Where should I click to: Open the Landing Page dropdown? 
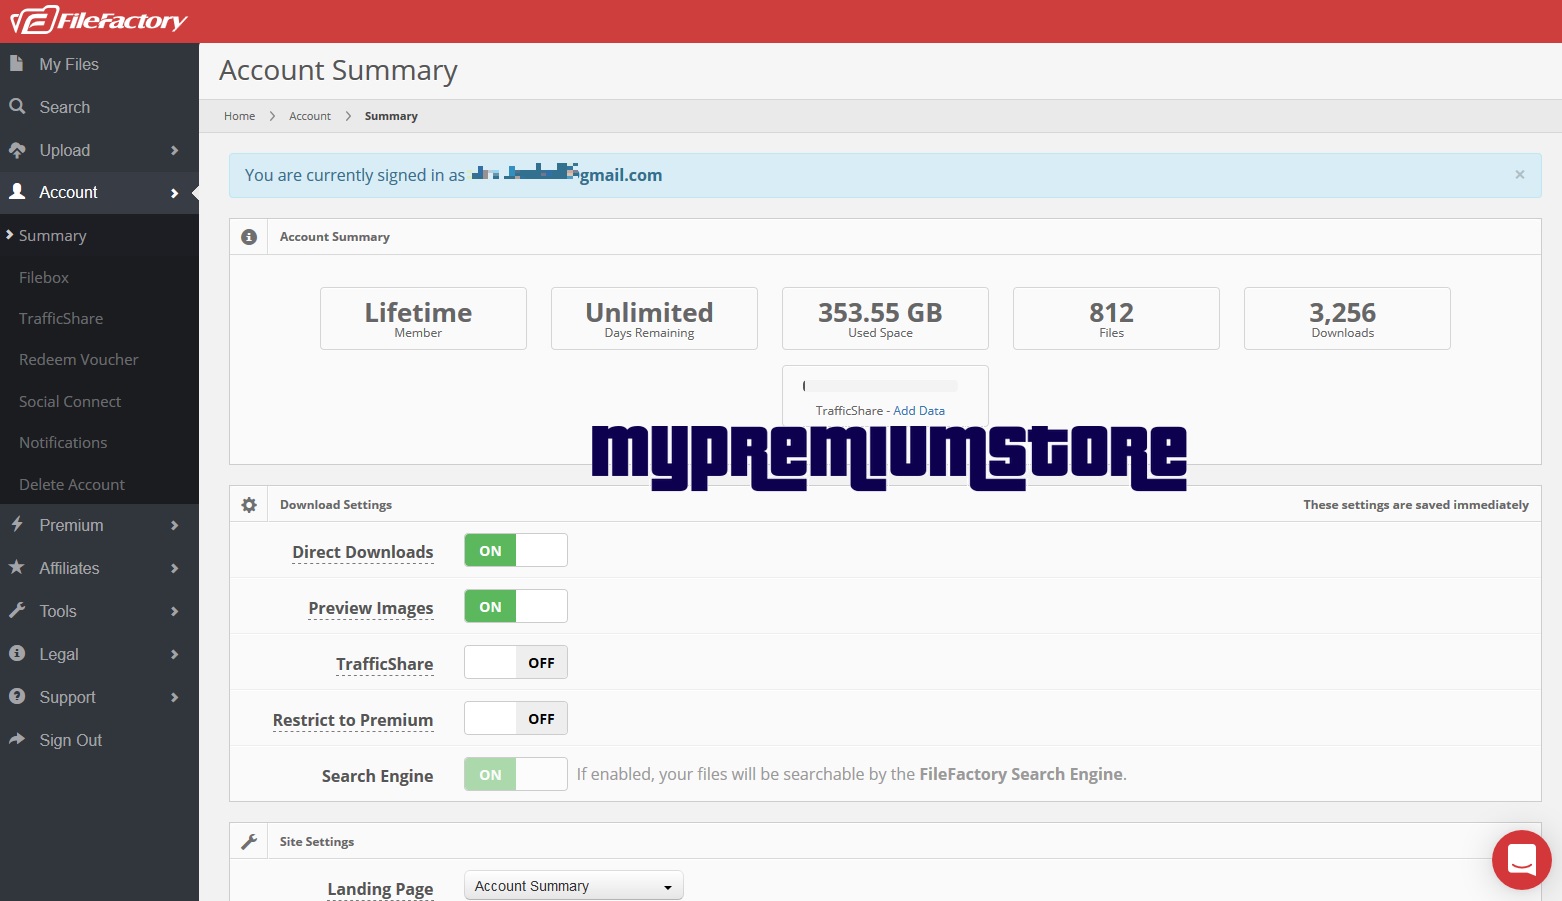coord(573,885)
